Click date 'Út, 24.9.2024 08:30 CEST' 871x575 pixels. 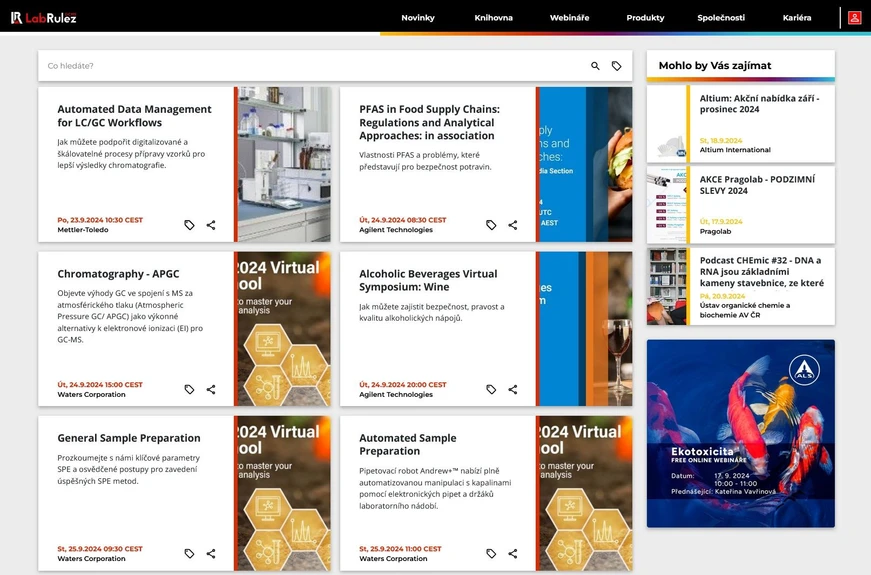tap(402, 220)
